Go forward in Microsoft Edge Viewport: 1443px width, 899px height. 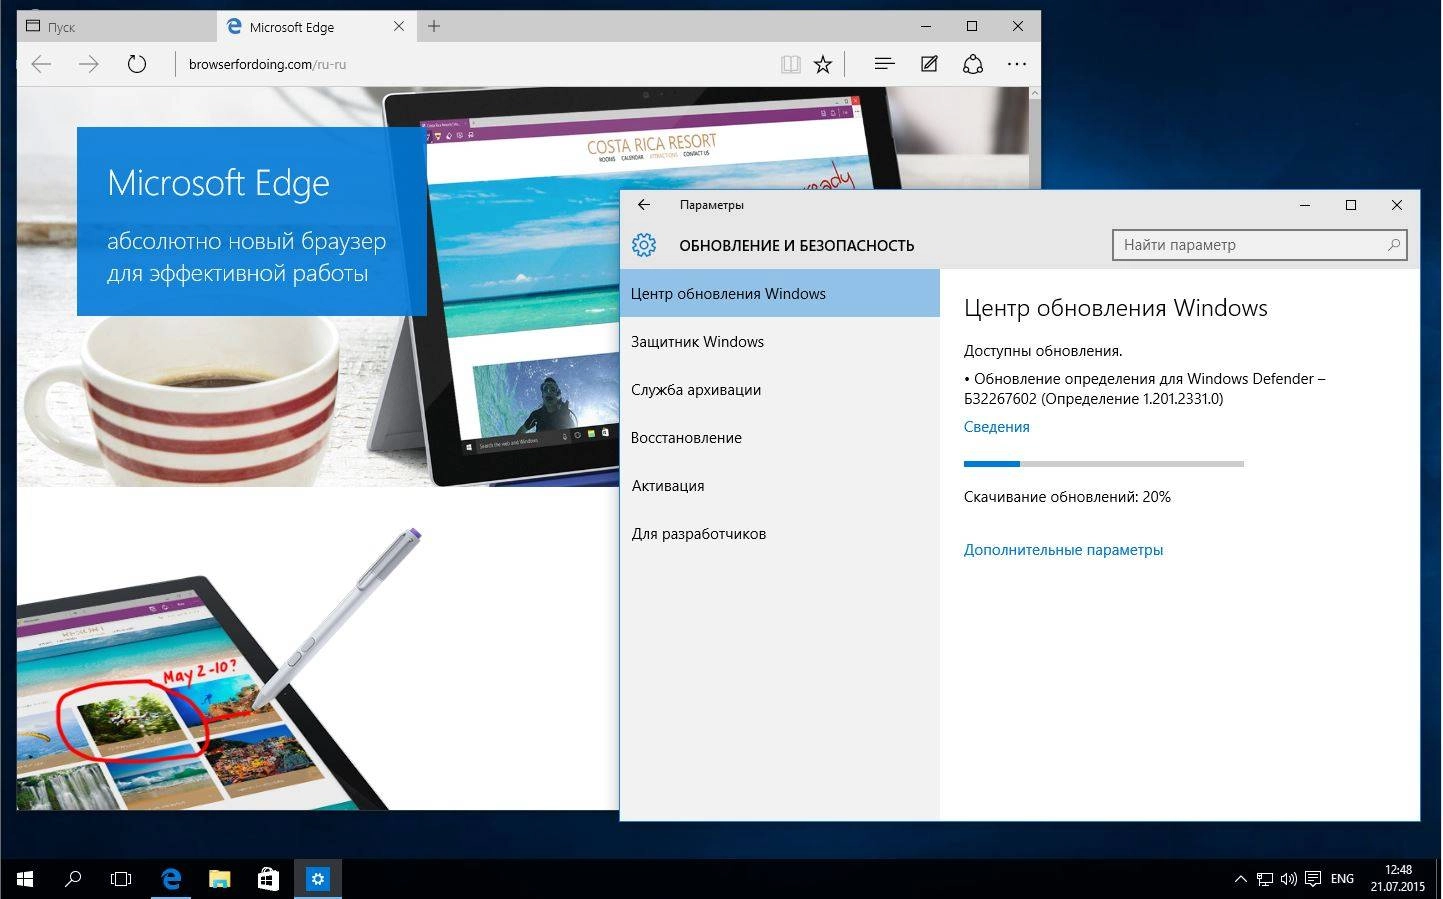point(89,64)
